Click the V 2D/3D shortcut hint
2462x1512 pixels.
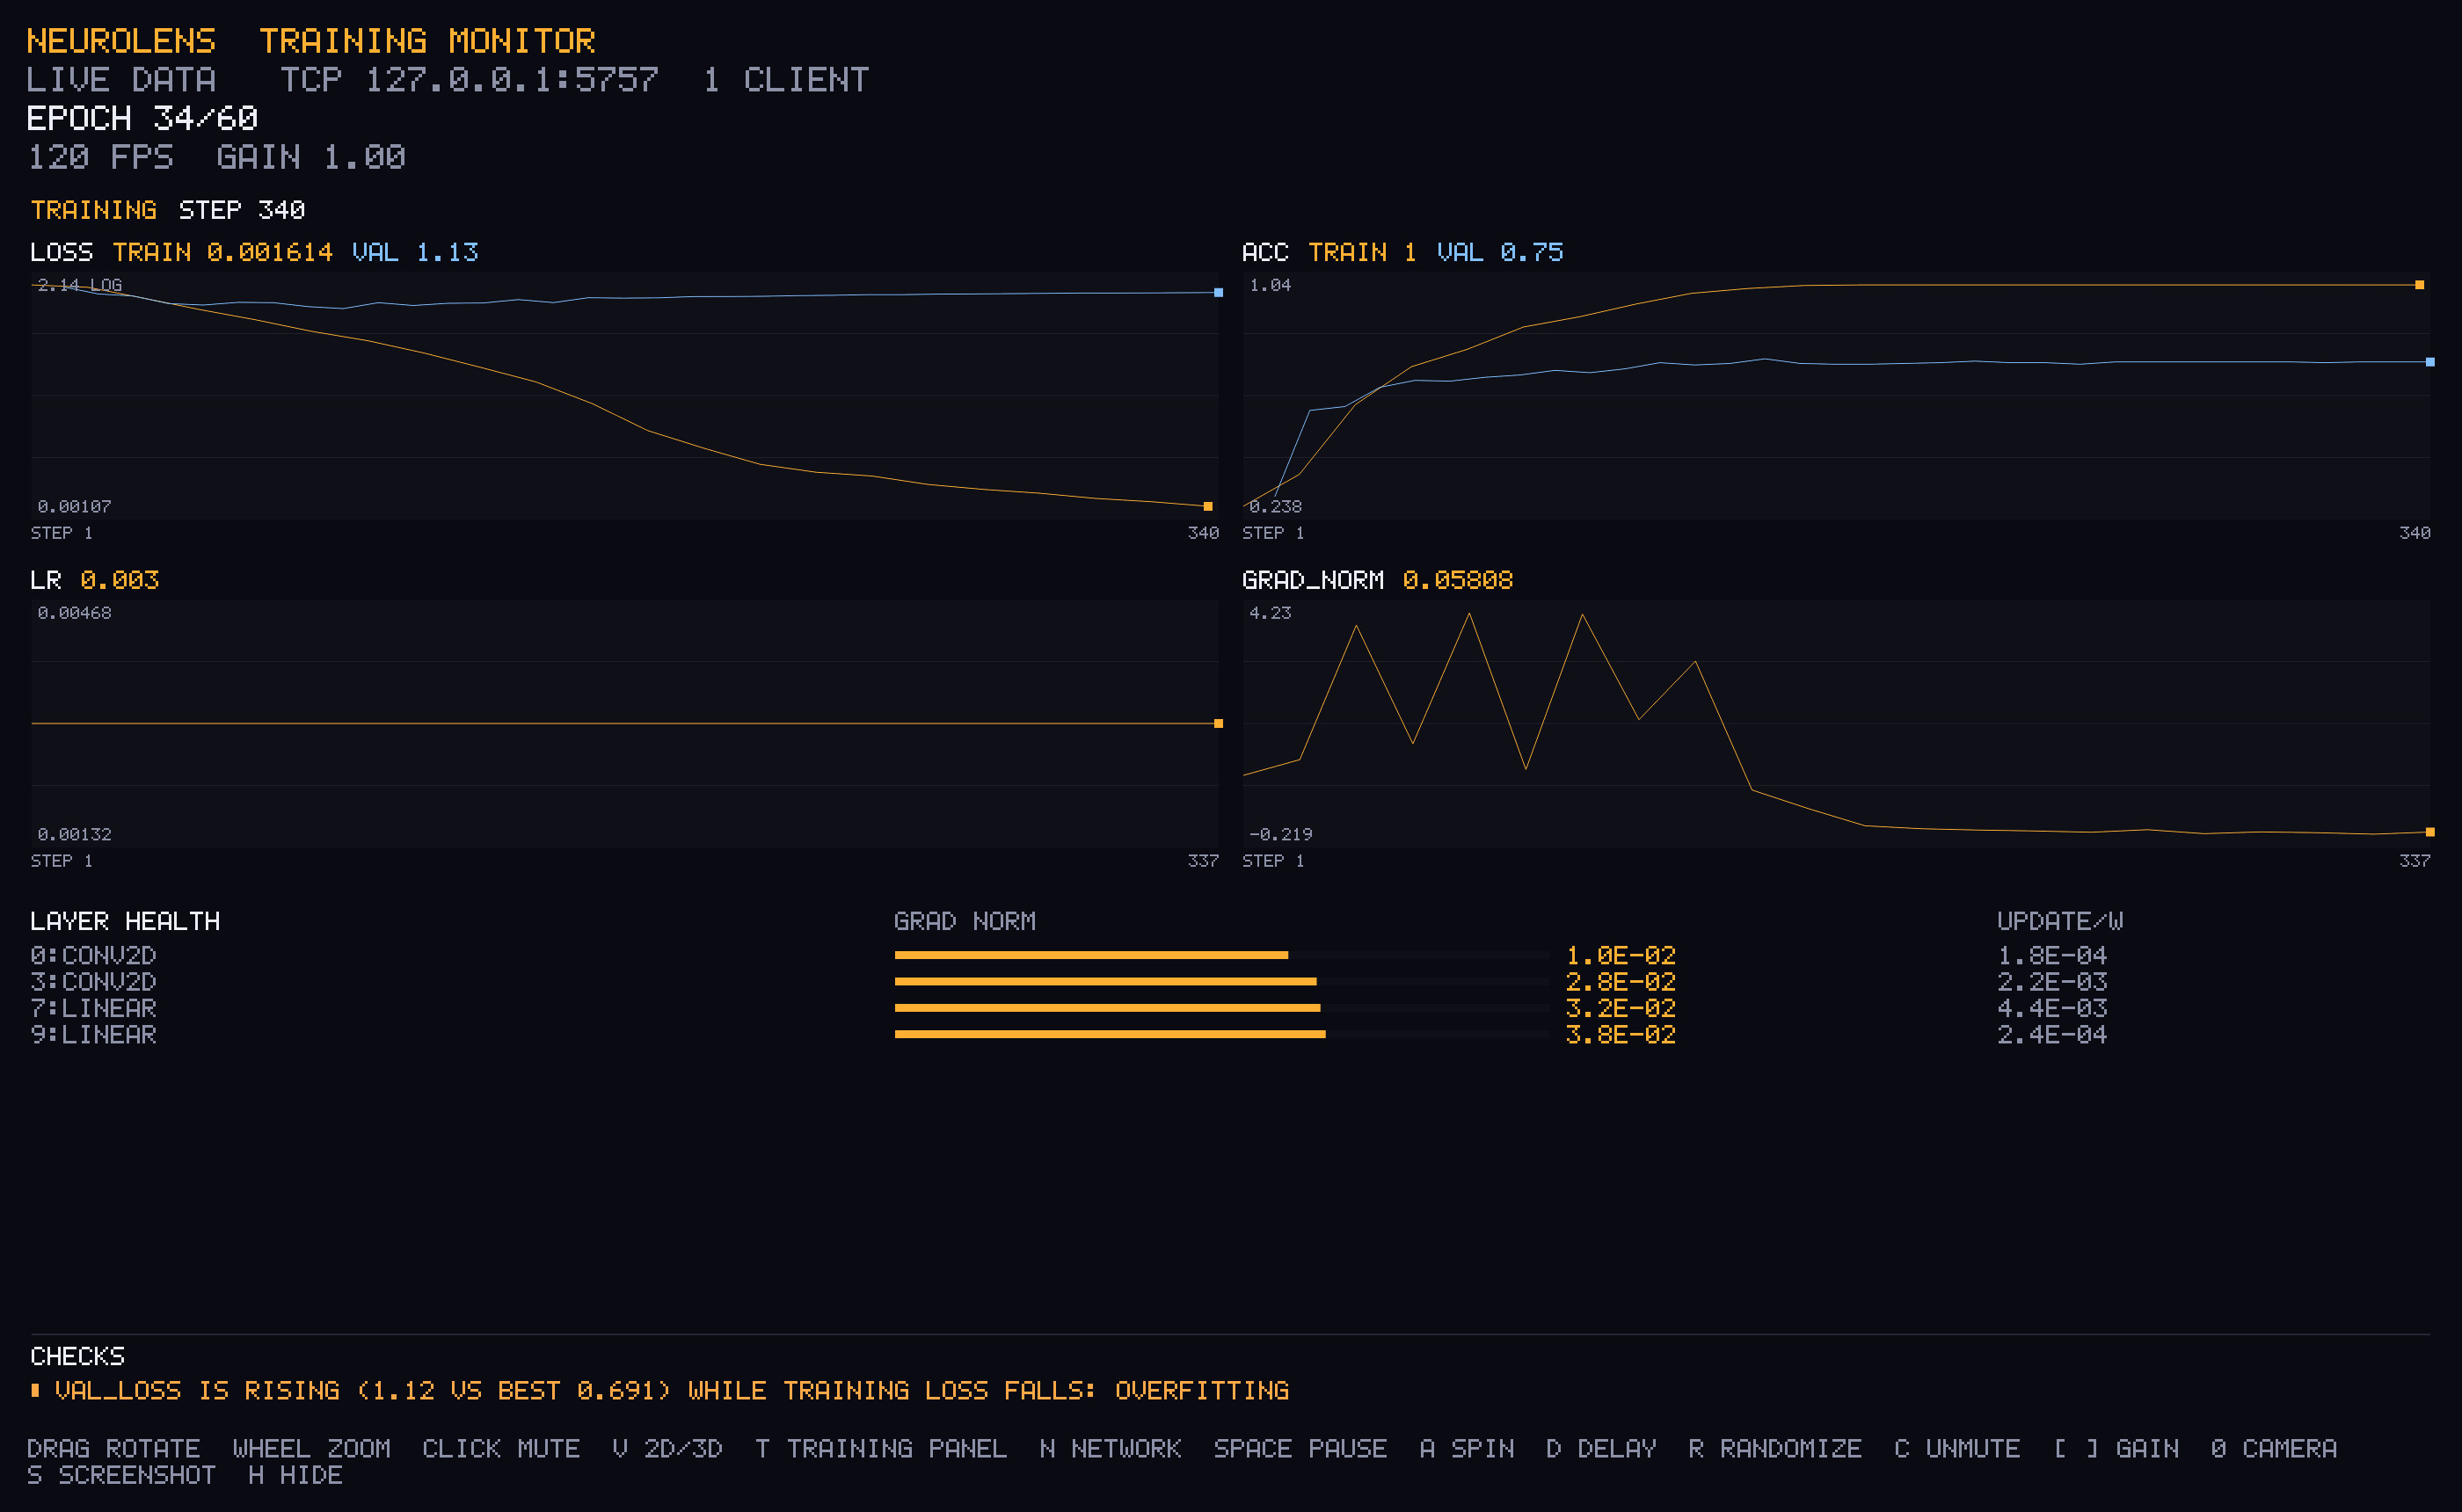click(667, 1448)
